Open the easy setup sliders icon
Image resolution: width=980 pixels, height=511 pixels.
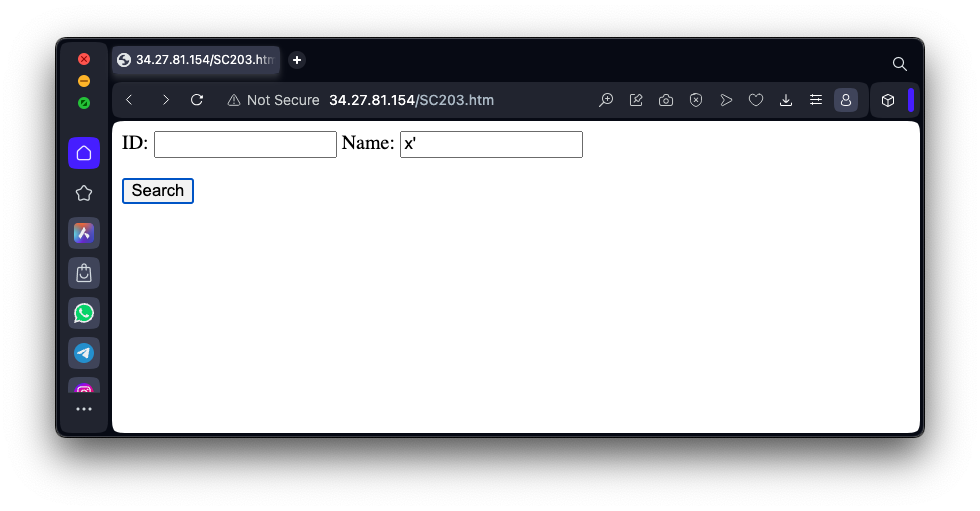point(816,100)
